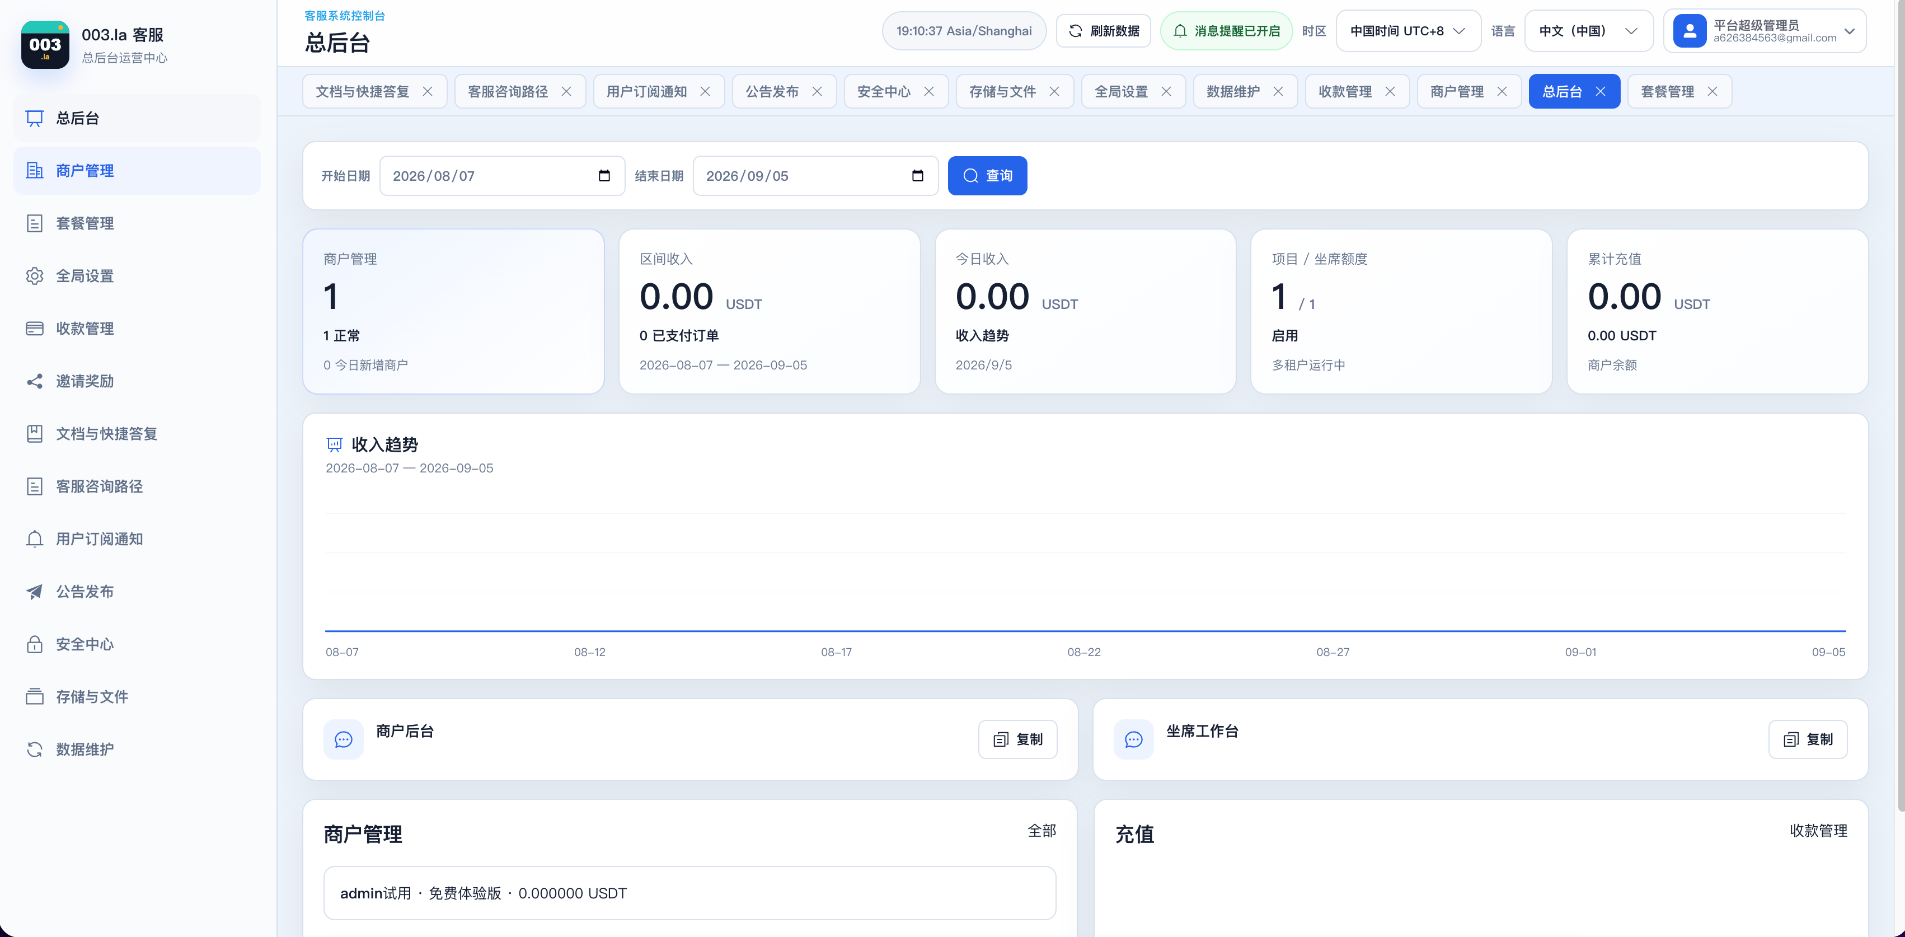Viewport: 1905px width, 937px height.
Task: Toggle the 消息提醒已开启 notification switch
Action: point(1226,31)
